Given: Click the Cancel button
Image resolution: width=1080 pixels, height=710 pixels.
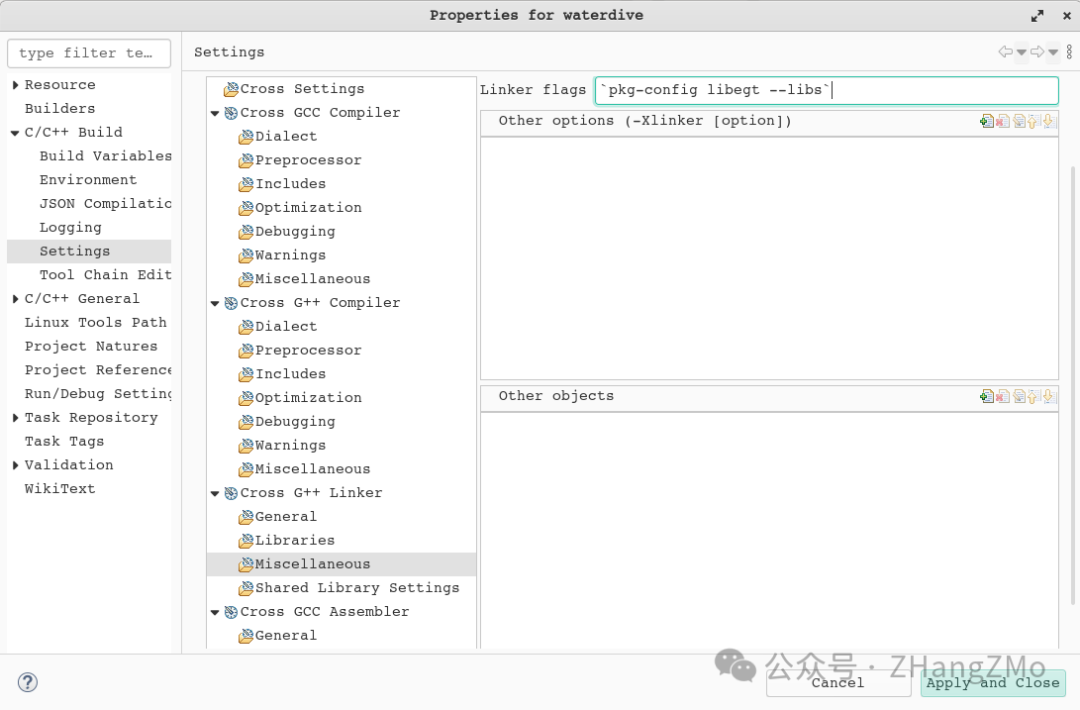Looking at the screenshot, I should [838, 682].
